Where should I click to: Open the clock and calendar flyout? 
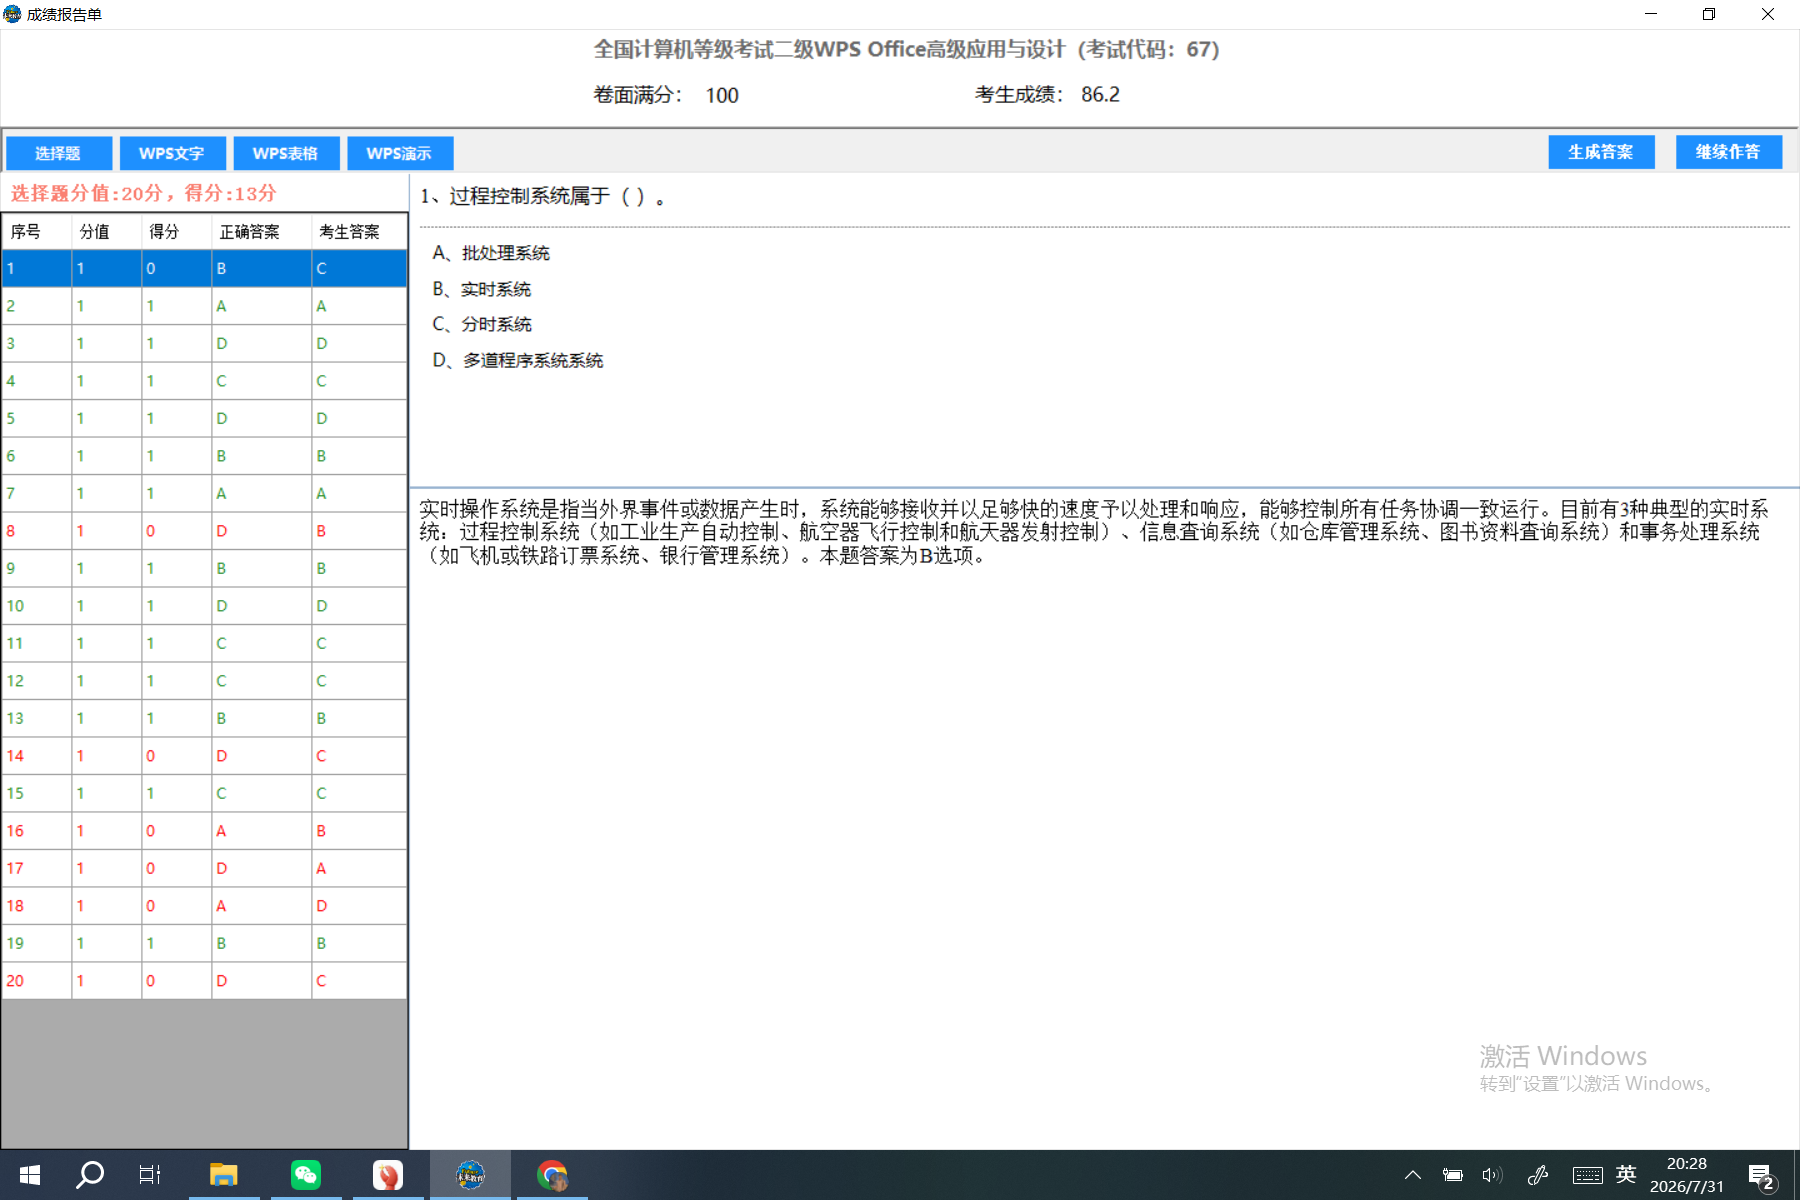click(1687, 1175)
